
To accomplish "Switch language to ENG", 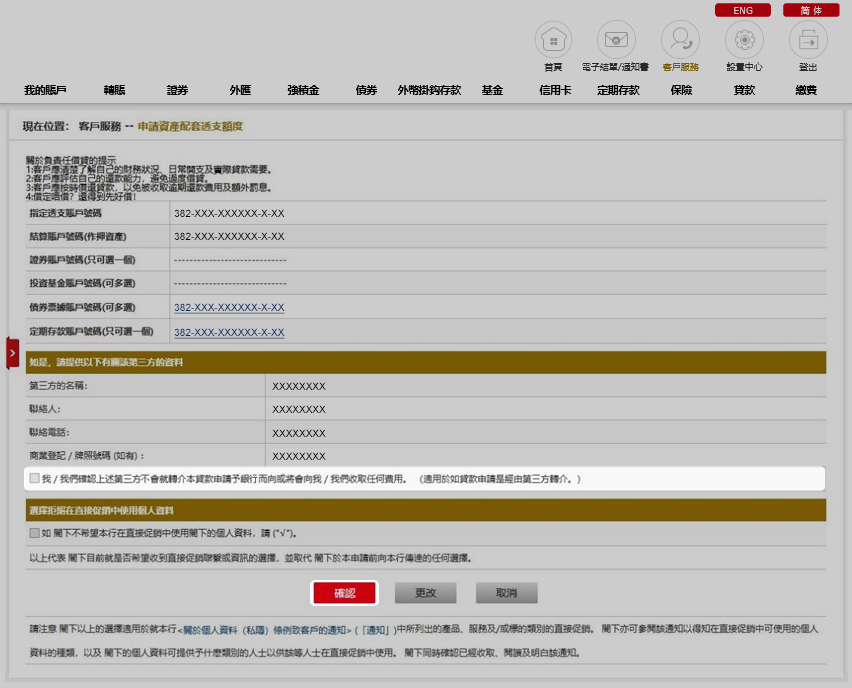I will pyautogui.click(x=742, y=10).
